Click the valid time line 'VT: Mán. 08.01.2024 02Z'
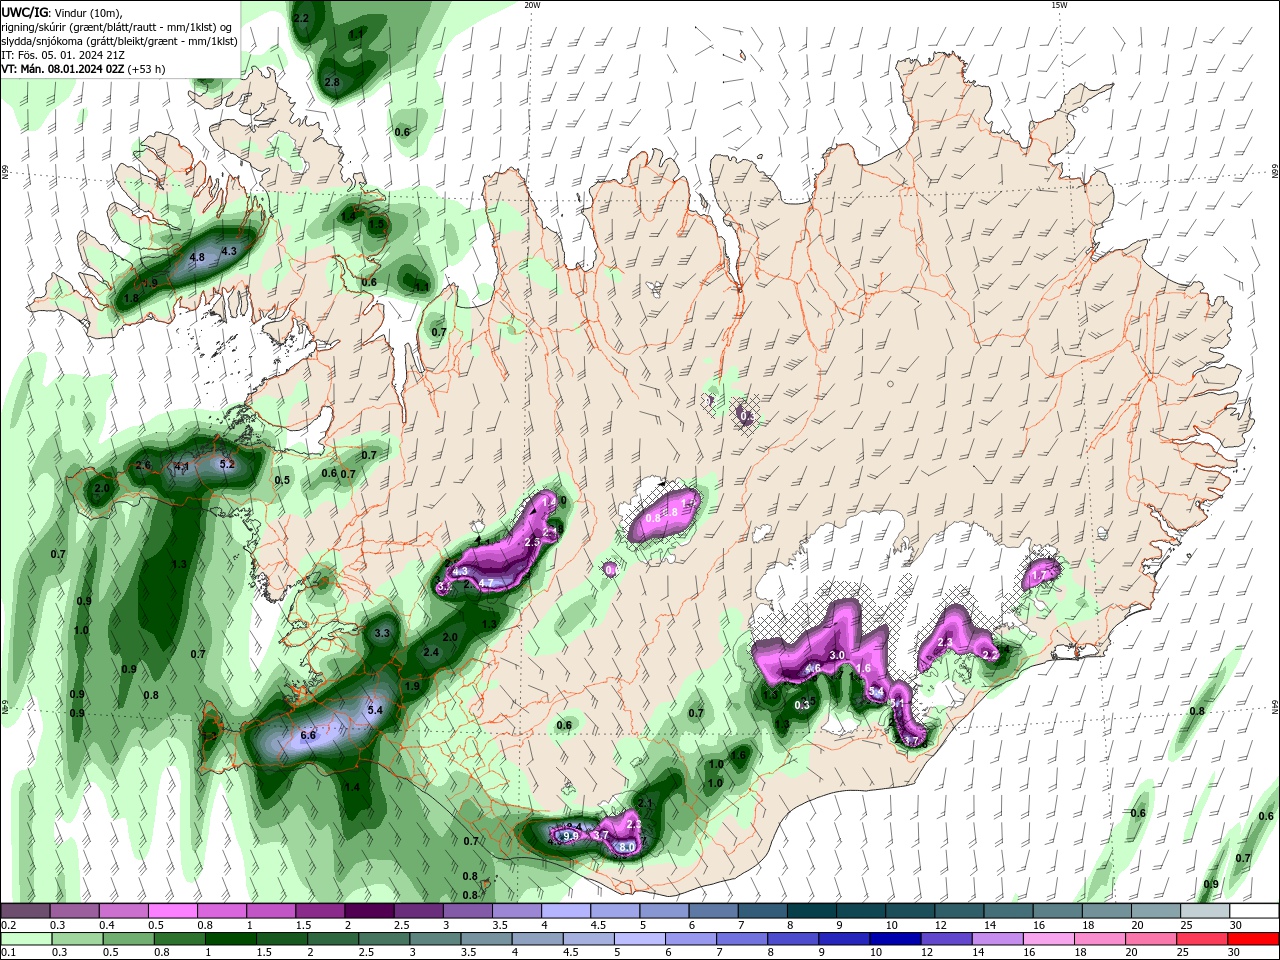Image resolution: width=1280 pixels, height=960 pixels. [62, 69]
